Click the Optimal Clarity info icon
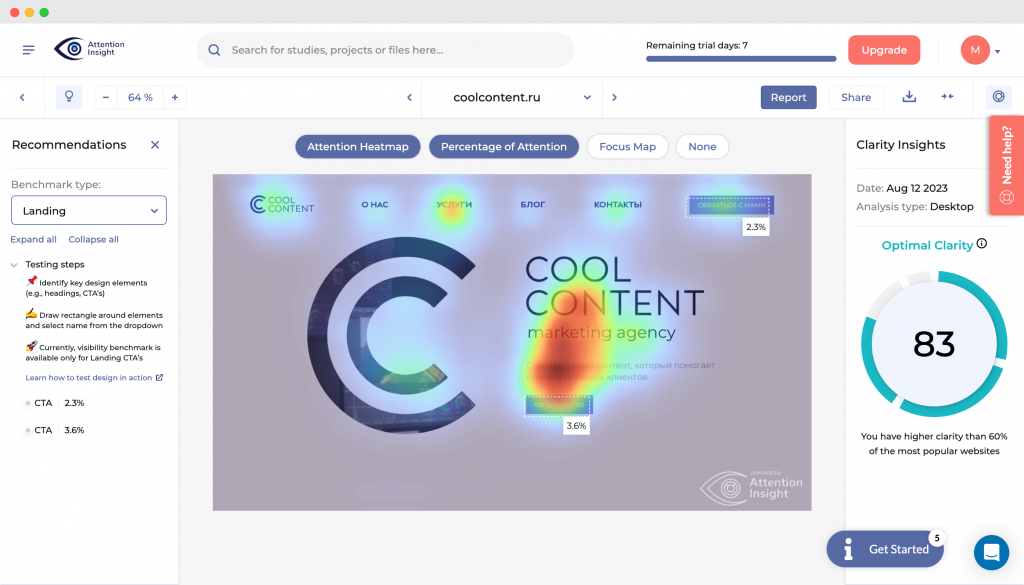This screenshot has width=1024, height=585. pyautogui.click(x=982, y=244)
